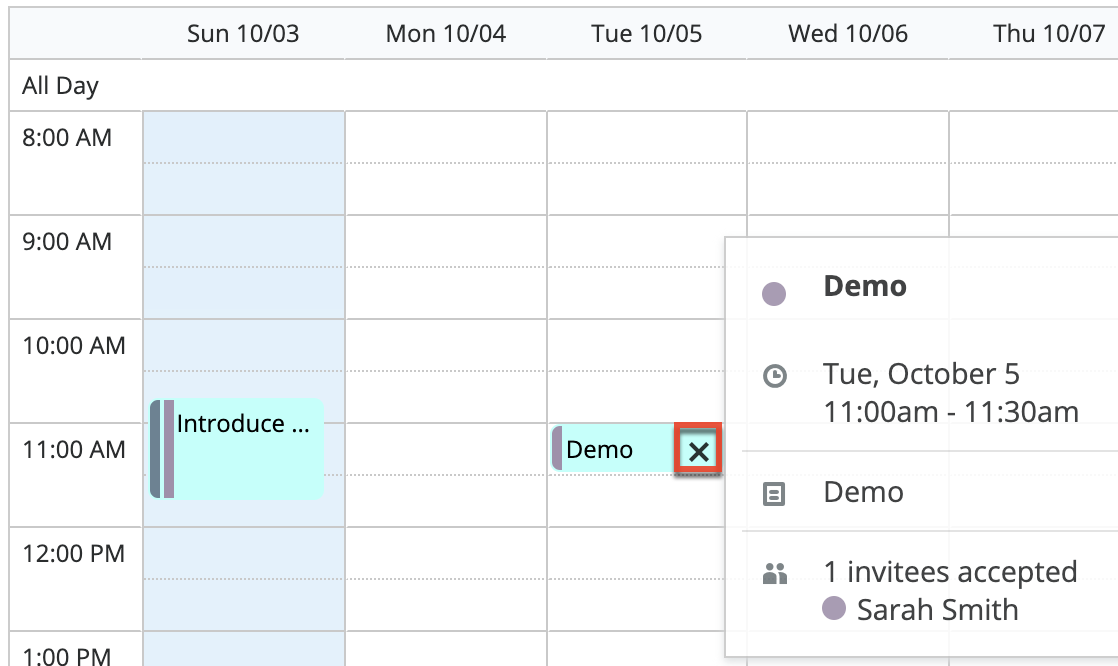Click the Demo title in the popup
This screenshot has height=666, width=1118.
pyautogui.click(x=865, y=287)
